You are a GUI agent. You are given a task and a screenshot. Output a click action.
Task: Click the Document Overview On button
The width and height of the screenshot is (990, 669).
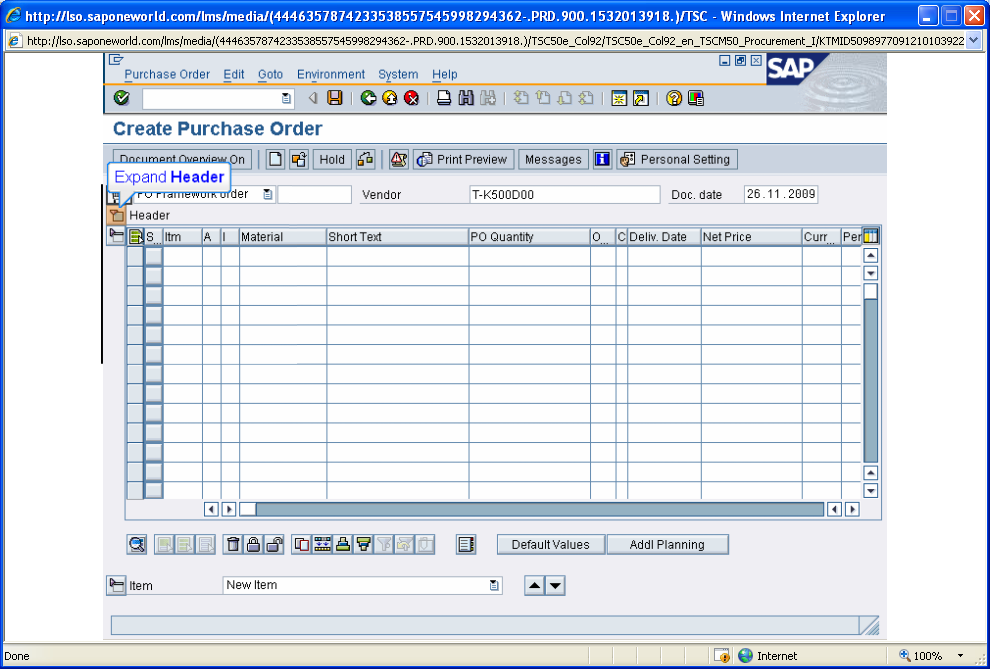click(182, 159)
